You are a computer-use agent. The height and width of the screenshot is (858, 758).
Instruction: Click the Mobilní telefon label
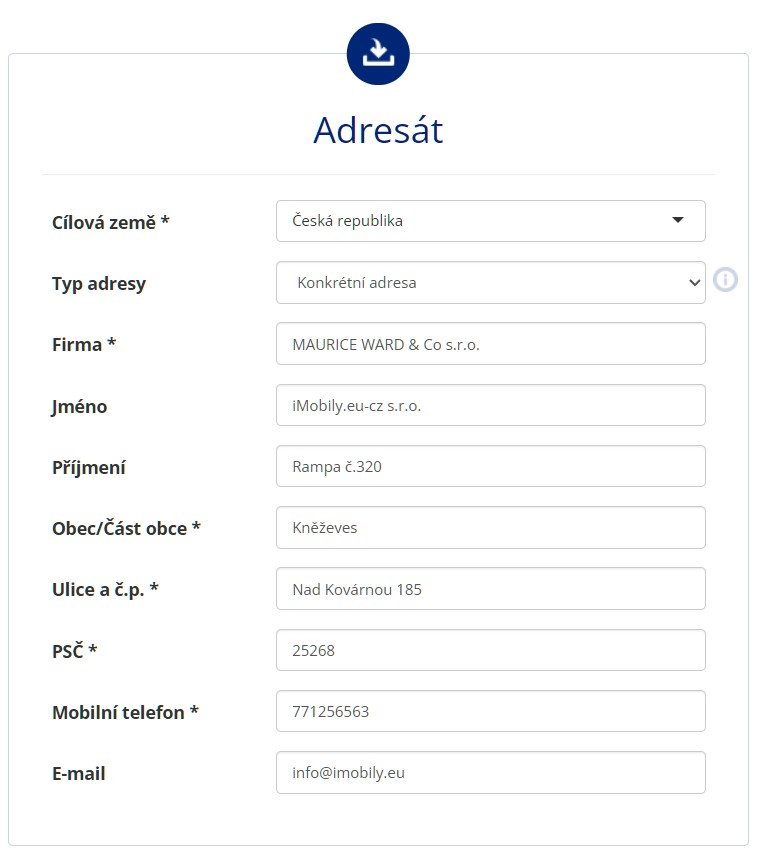(125, 712)
